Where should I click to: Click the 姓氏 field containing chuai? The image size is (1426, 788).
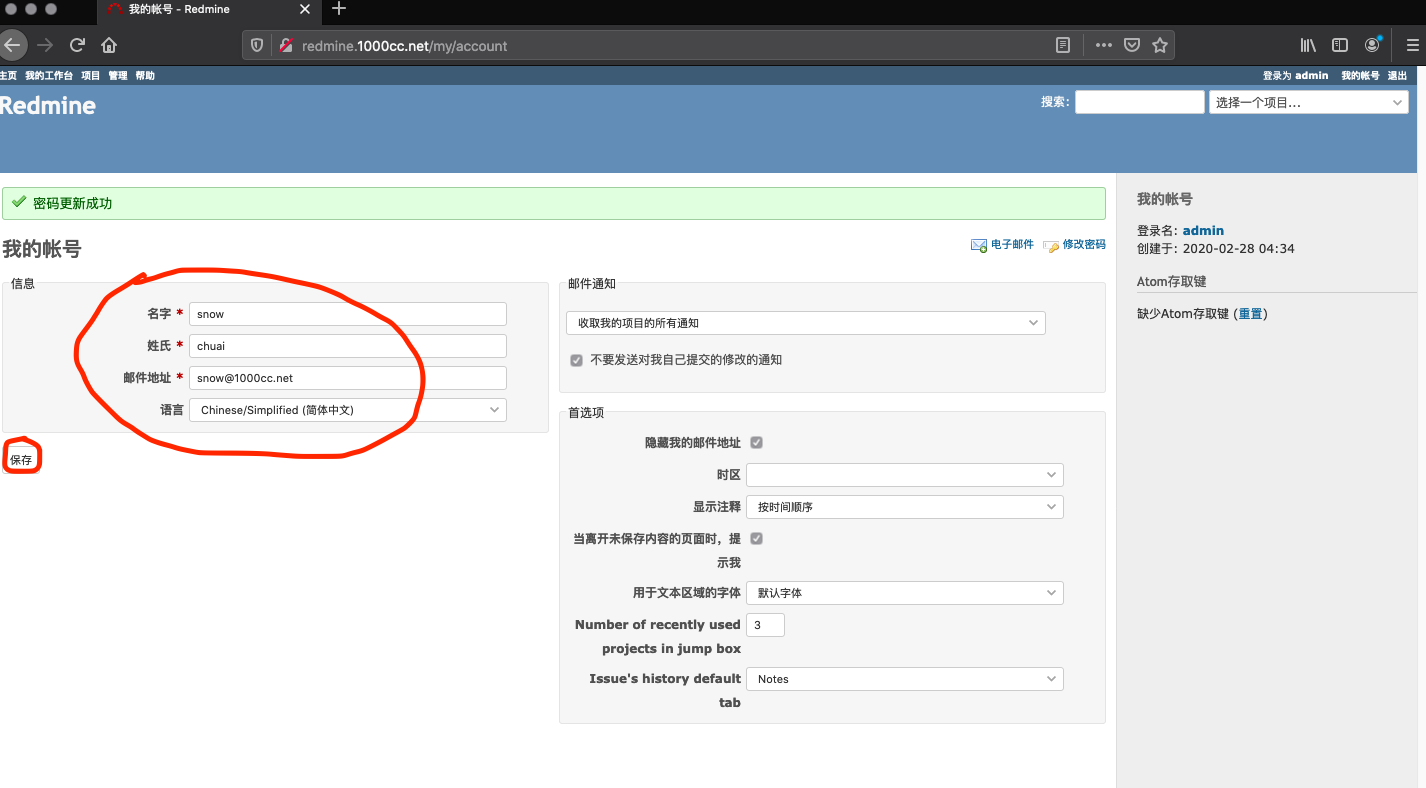pyautogui.click(x=348, y=346)
